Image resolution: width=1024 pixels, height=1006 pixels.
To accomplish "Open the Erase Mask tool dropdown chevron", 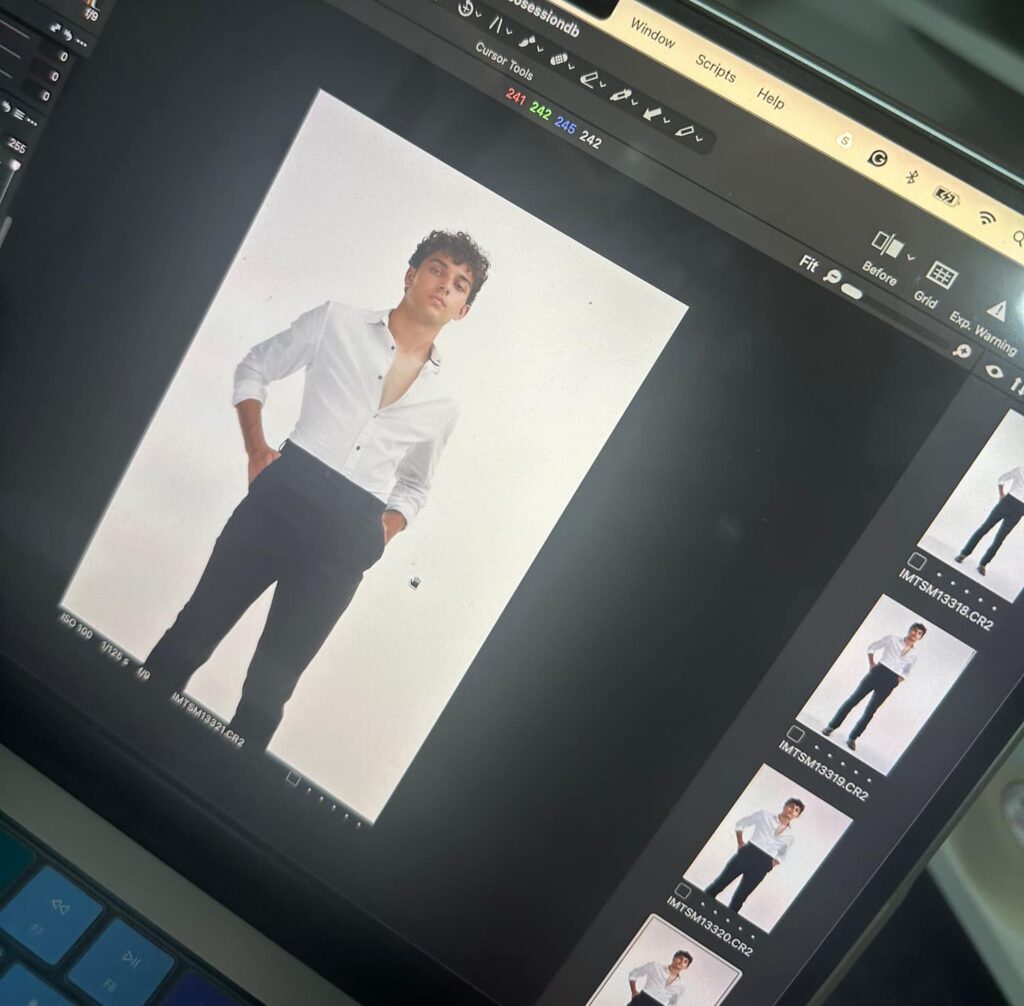I will [x=571, y=66].
